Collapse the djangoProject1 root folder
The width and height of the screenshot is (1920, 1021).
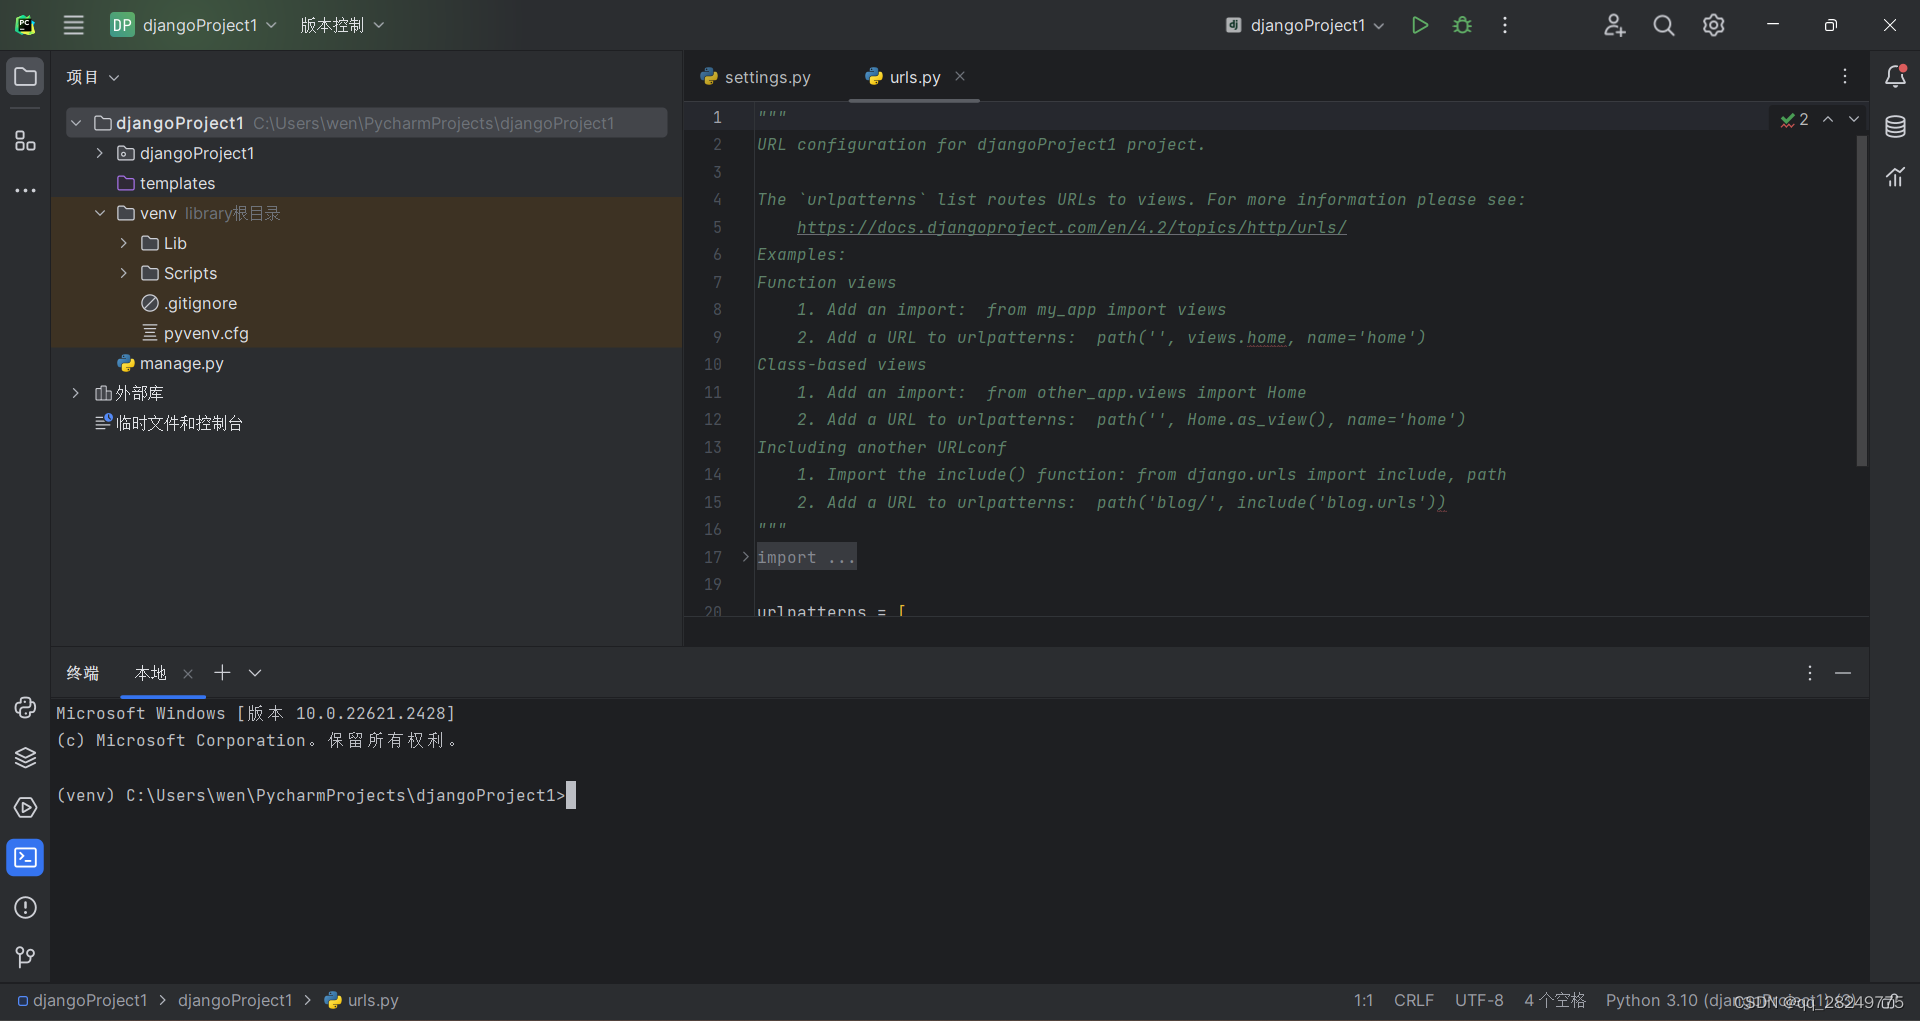click(76, 123)
